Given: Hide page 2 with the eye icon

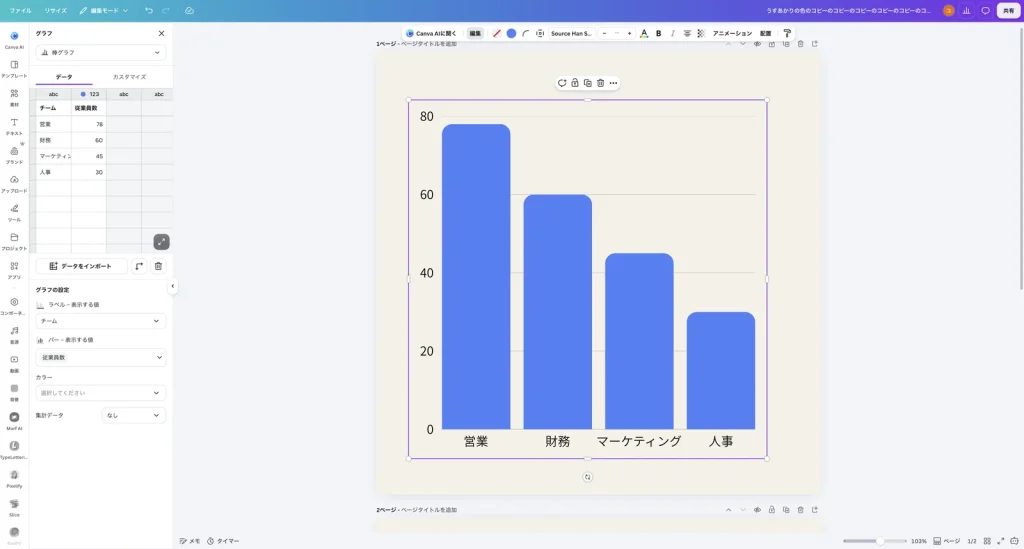Looking at the screenshot, I should (x=758, y=510).
